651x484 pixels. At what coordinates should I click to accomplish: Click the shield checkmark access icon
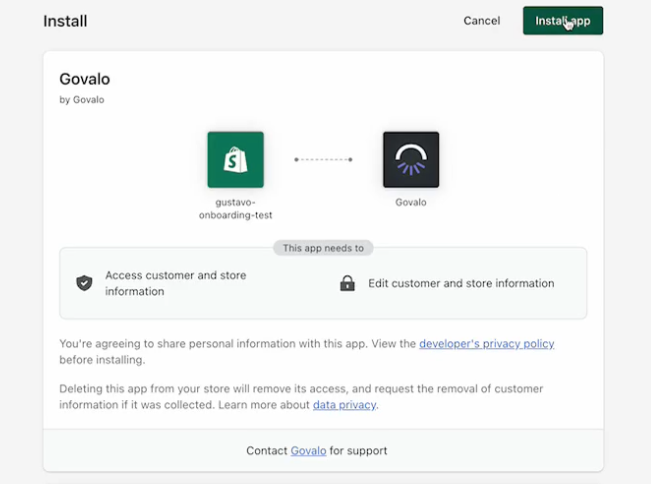[84, 283]
